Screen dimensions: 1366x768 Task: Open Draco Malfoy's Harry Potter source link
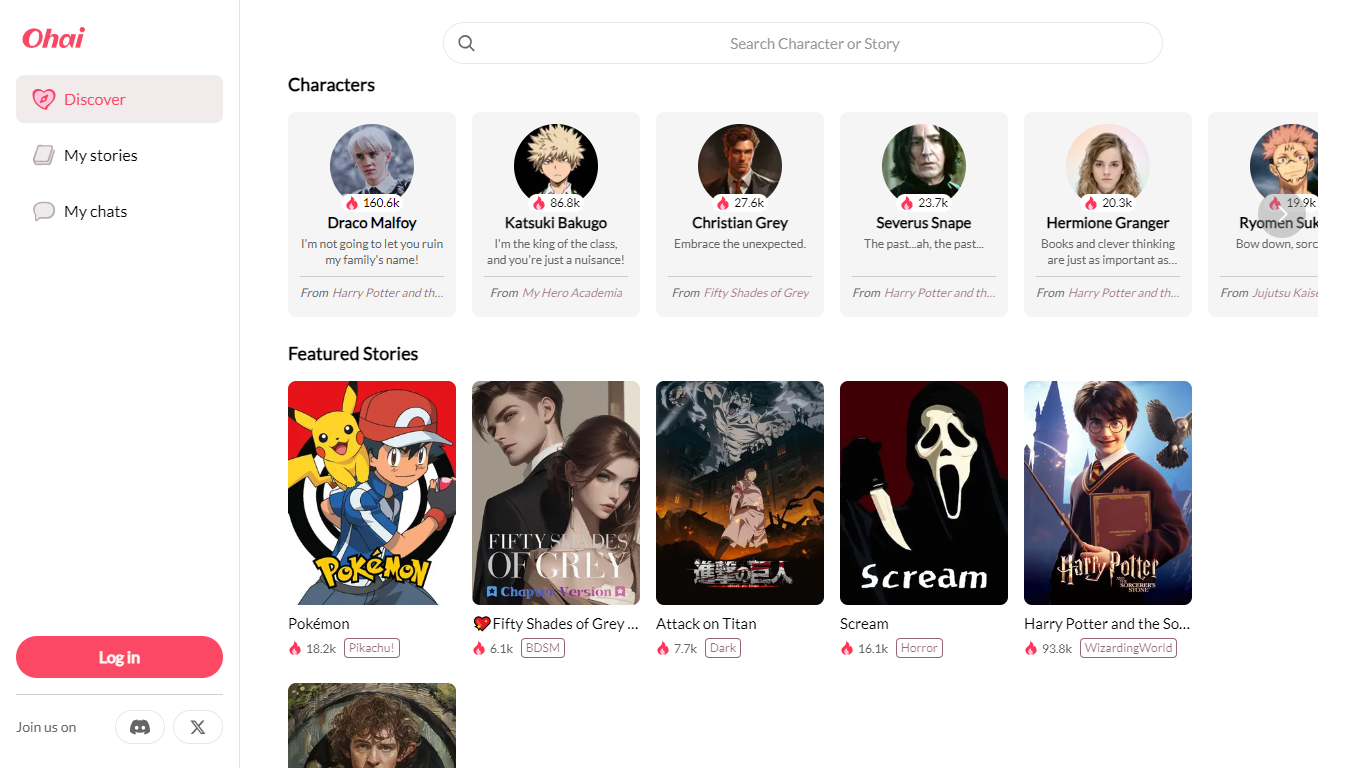(x=388, y=293)
